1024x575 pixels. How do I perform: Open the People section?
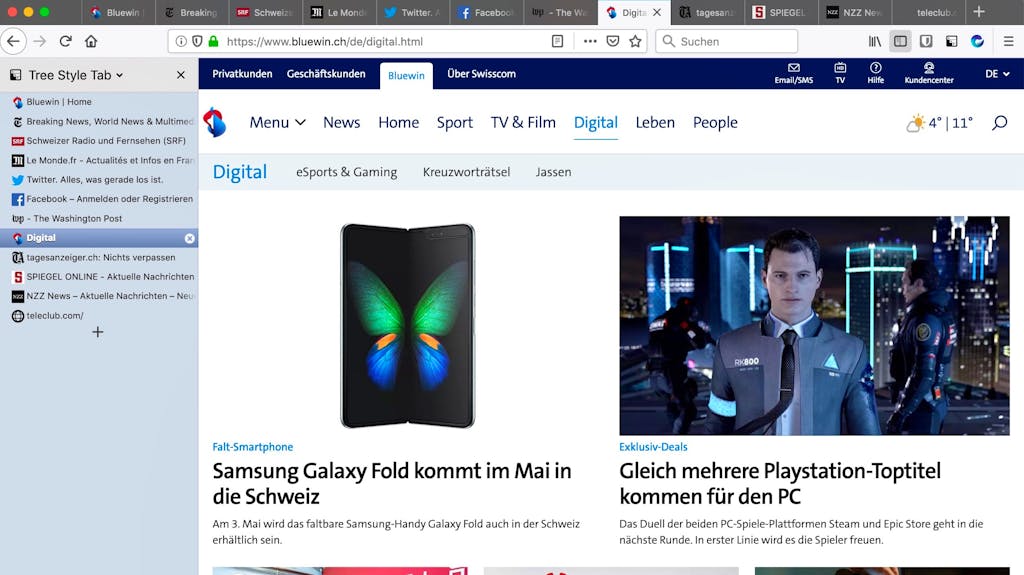715,123
